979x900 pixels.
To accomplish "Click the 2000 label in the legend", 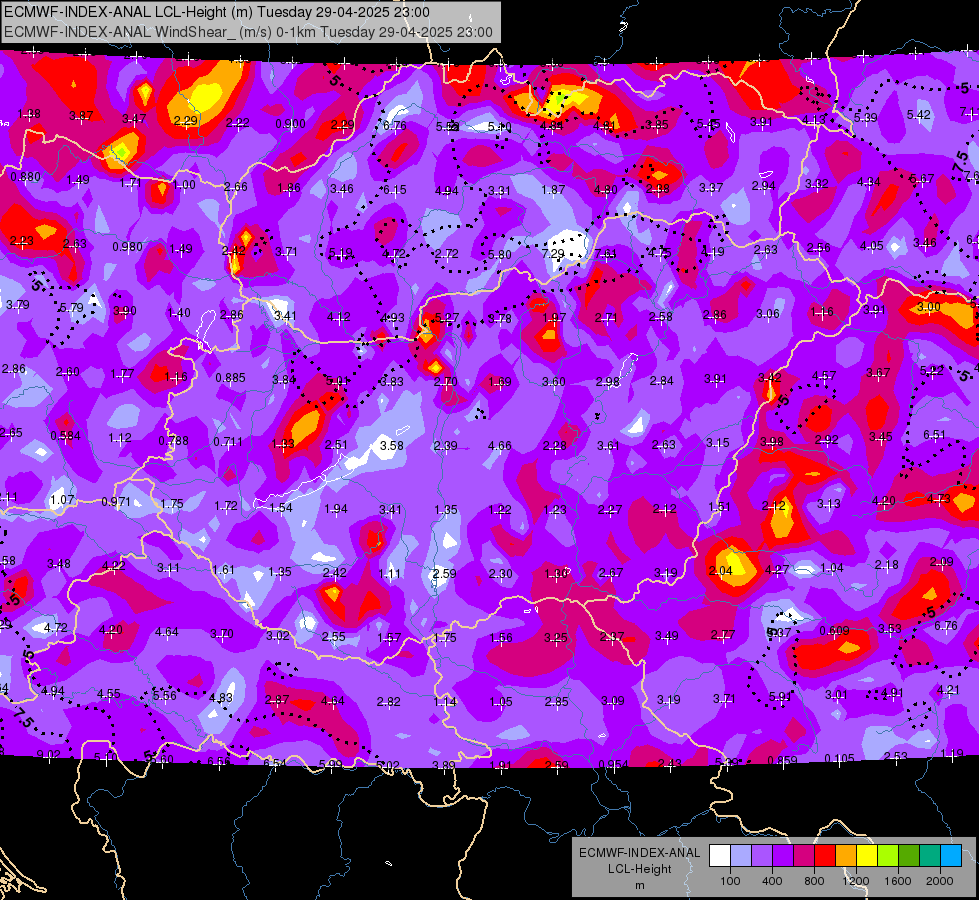I will coord(940,881).
